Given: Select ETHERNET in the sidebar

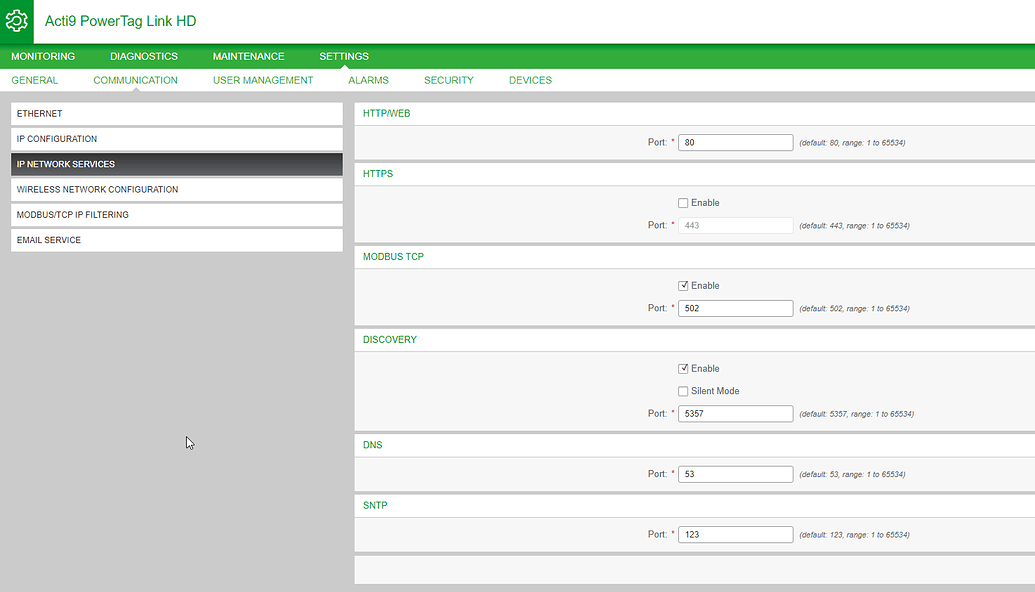Looking at the screenshot, I should pyautogui.click(x=176, y=113).
